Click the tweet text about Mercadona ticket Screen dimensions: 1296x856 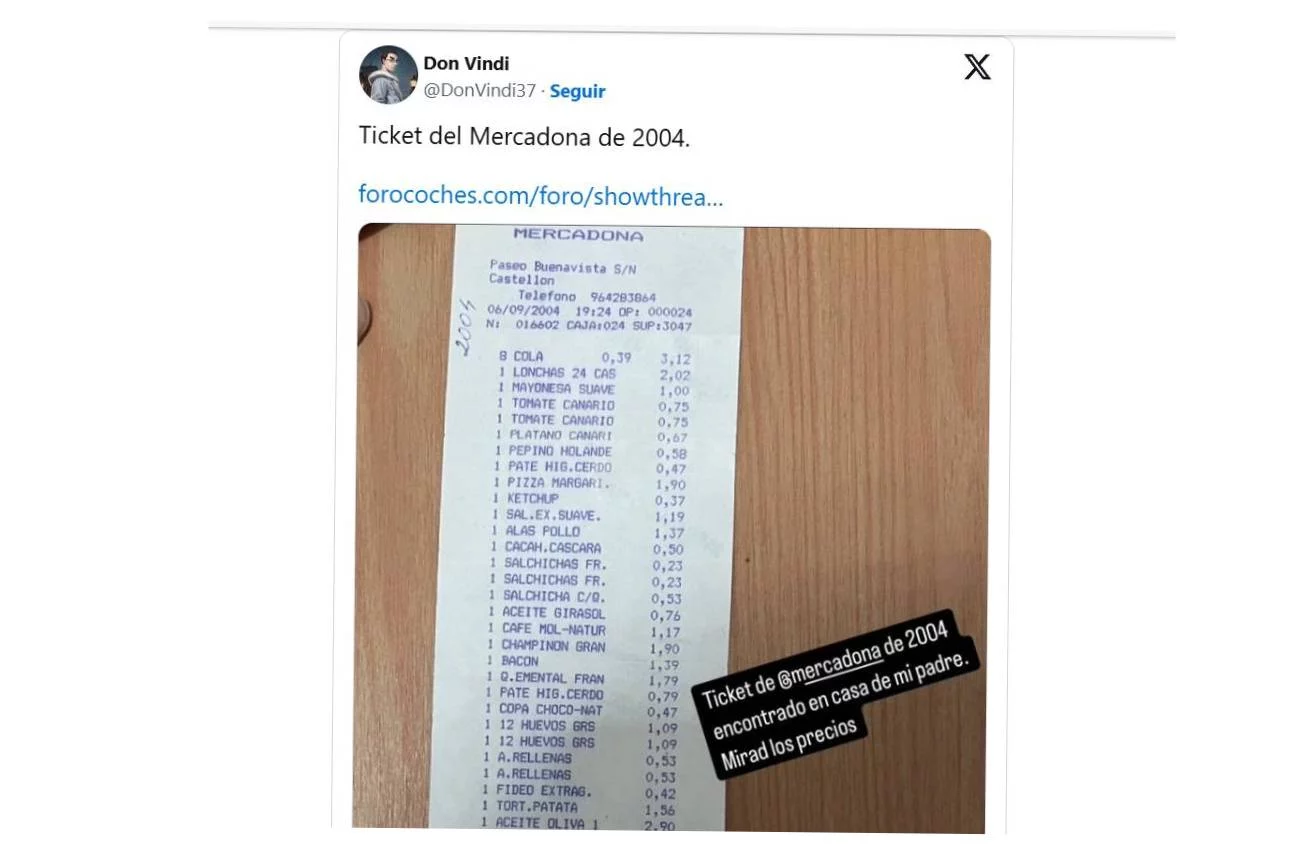click(524, 137)
